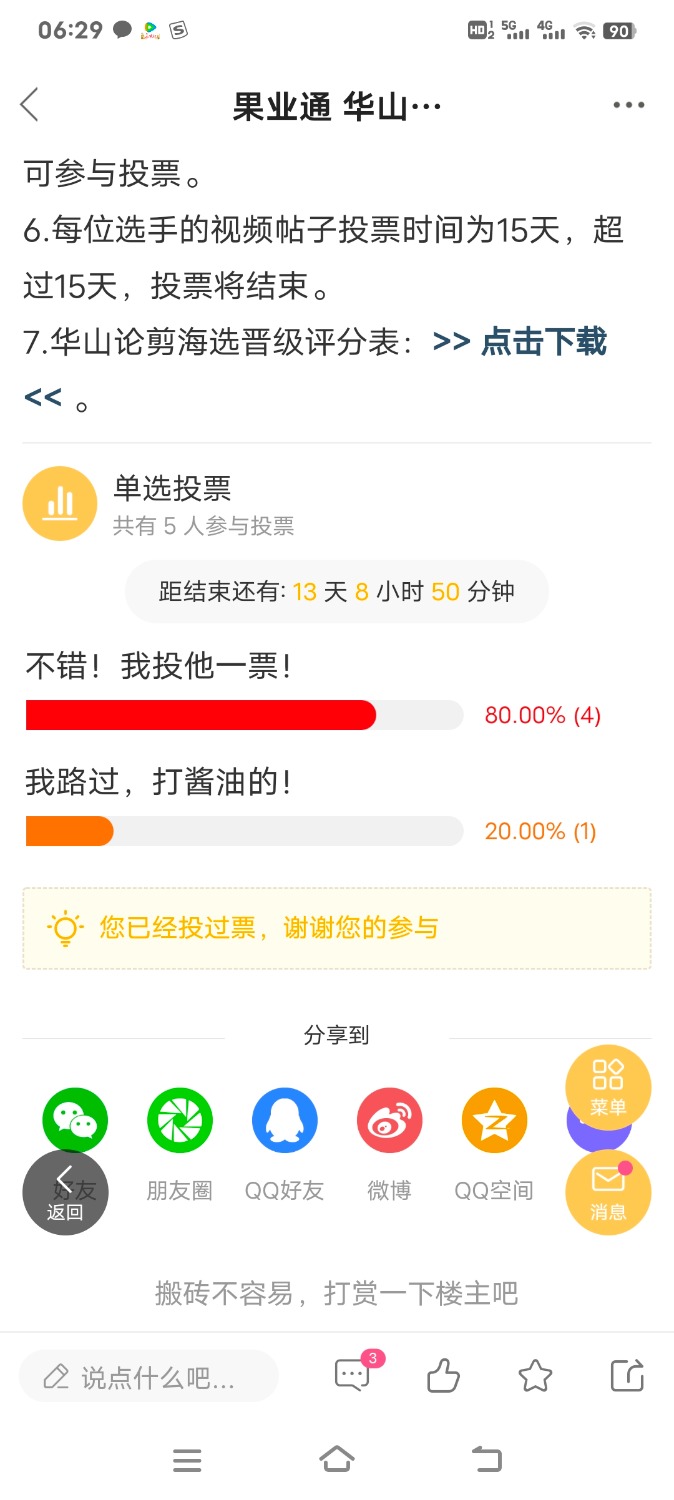
Task: Open the floating 菜单 menu button
Action: [x=608, y=1087]
